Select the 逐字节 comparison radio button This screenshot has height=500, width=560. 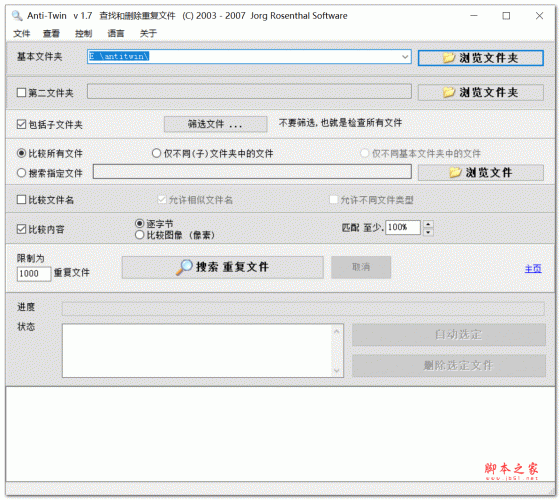coord(139,224)
